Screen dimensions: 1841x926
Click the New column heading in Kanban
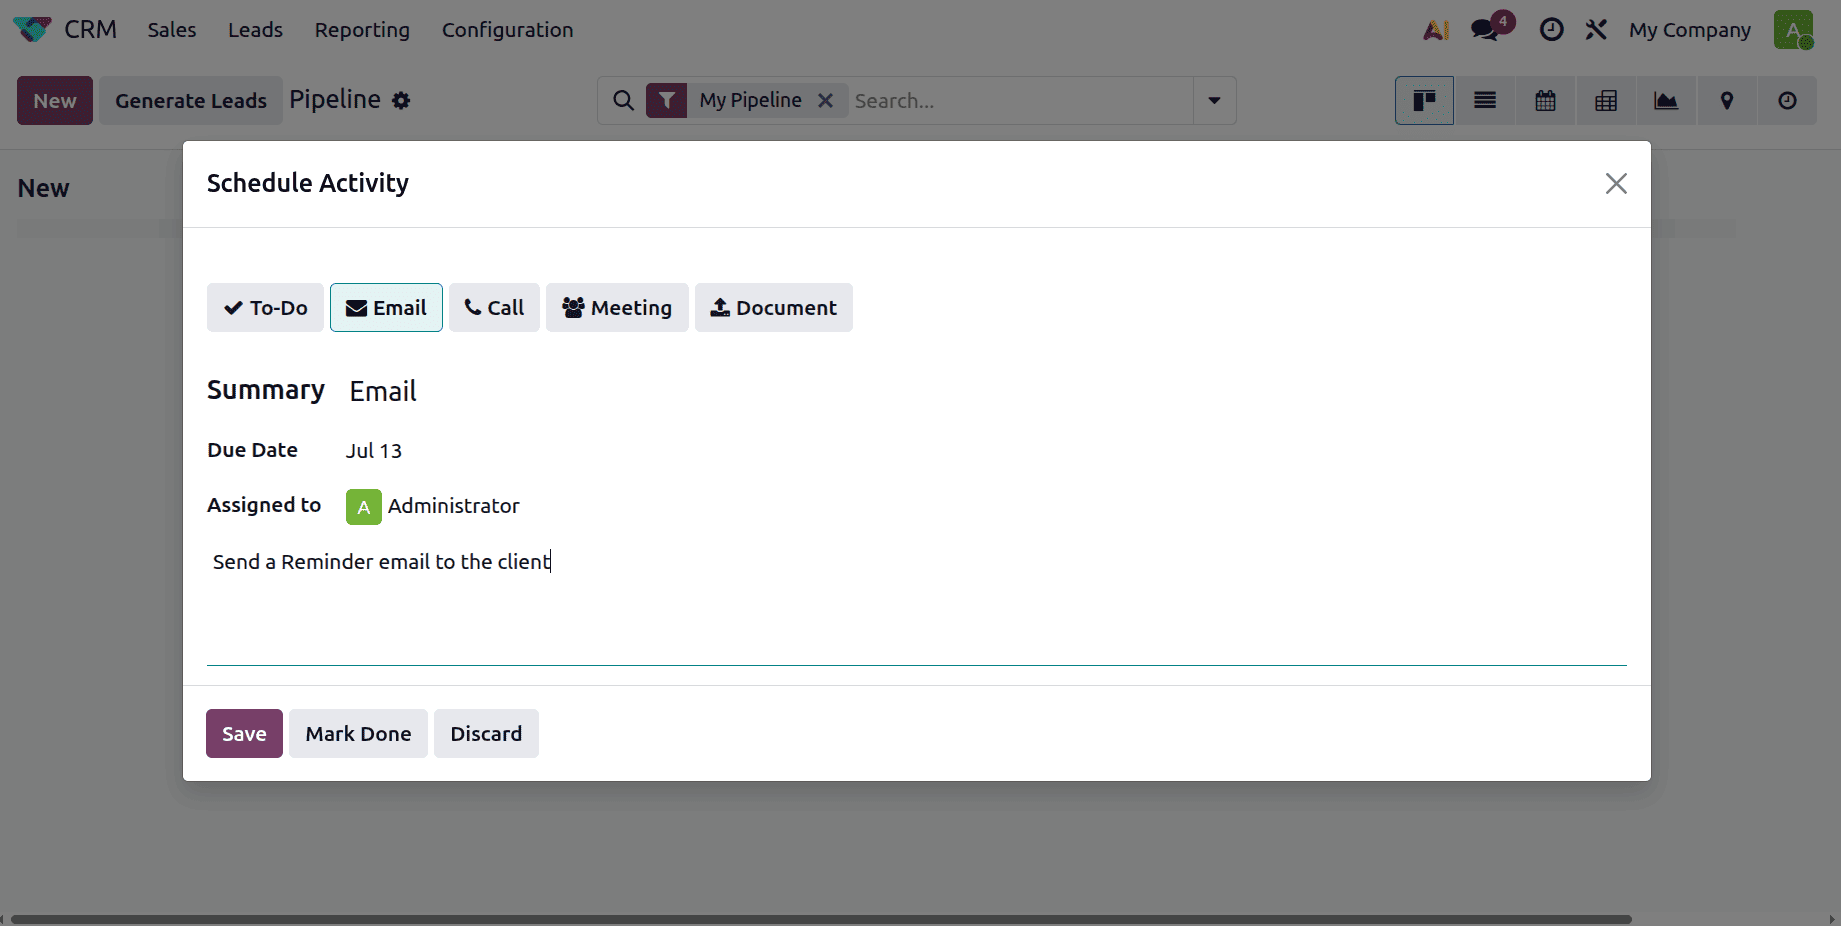coord(44,189)
